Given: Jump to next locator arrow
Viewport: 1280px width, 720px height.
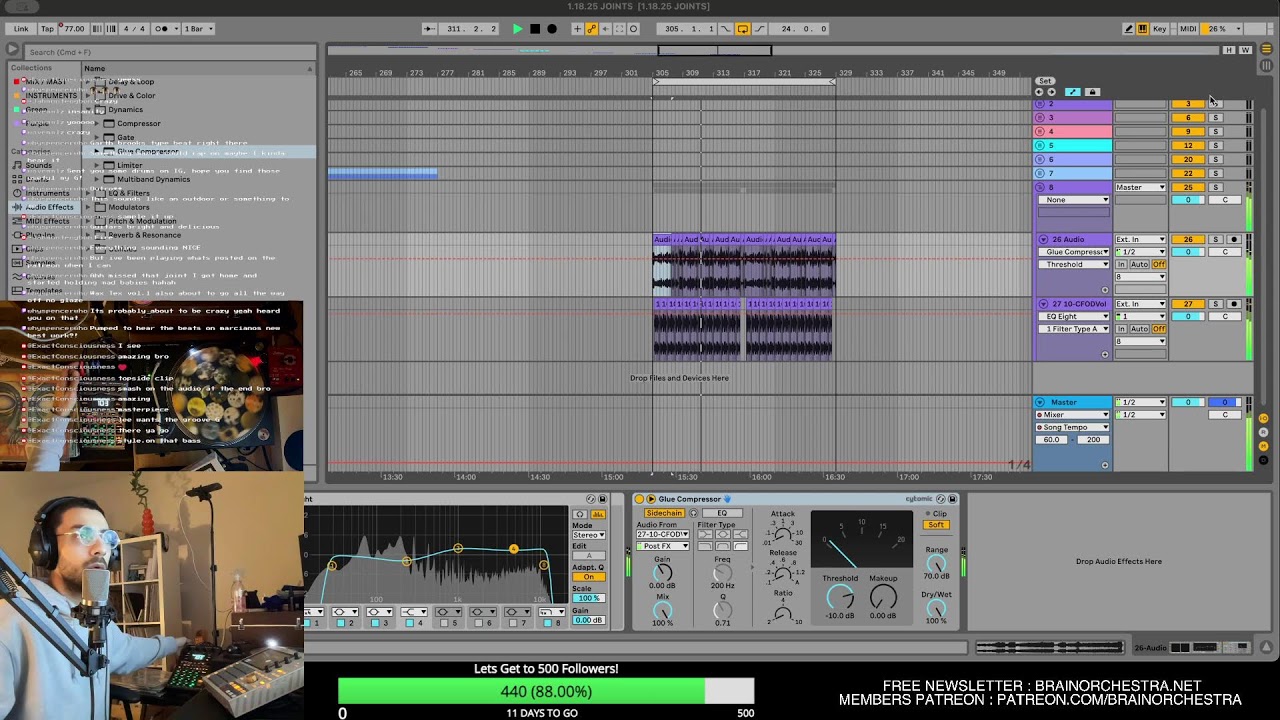Looking at the screenshot, I should point(1051,92).
